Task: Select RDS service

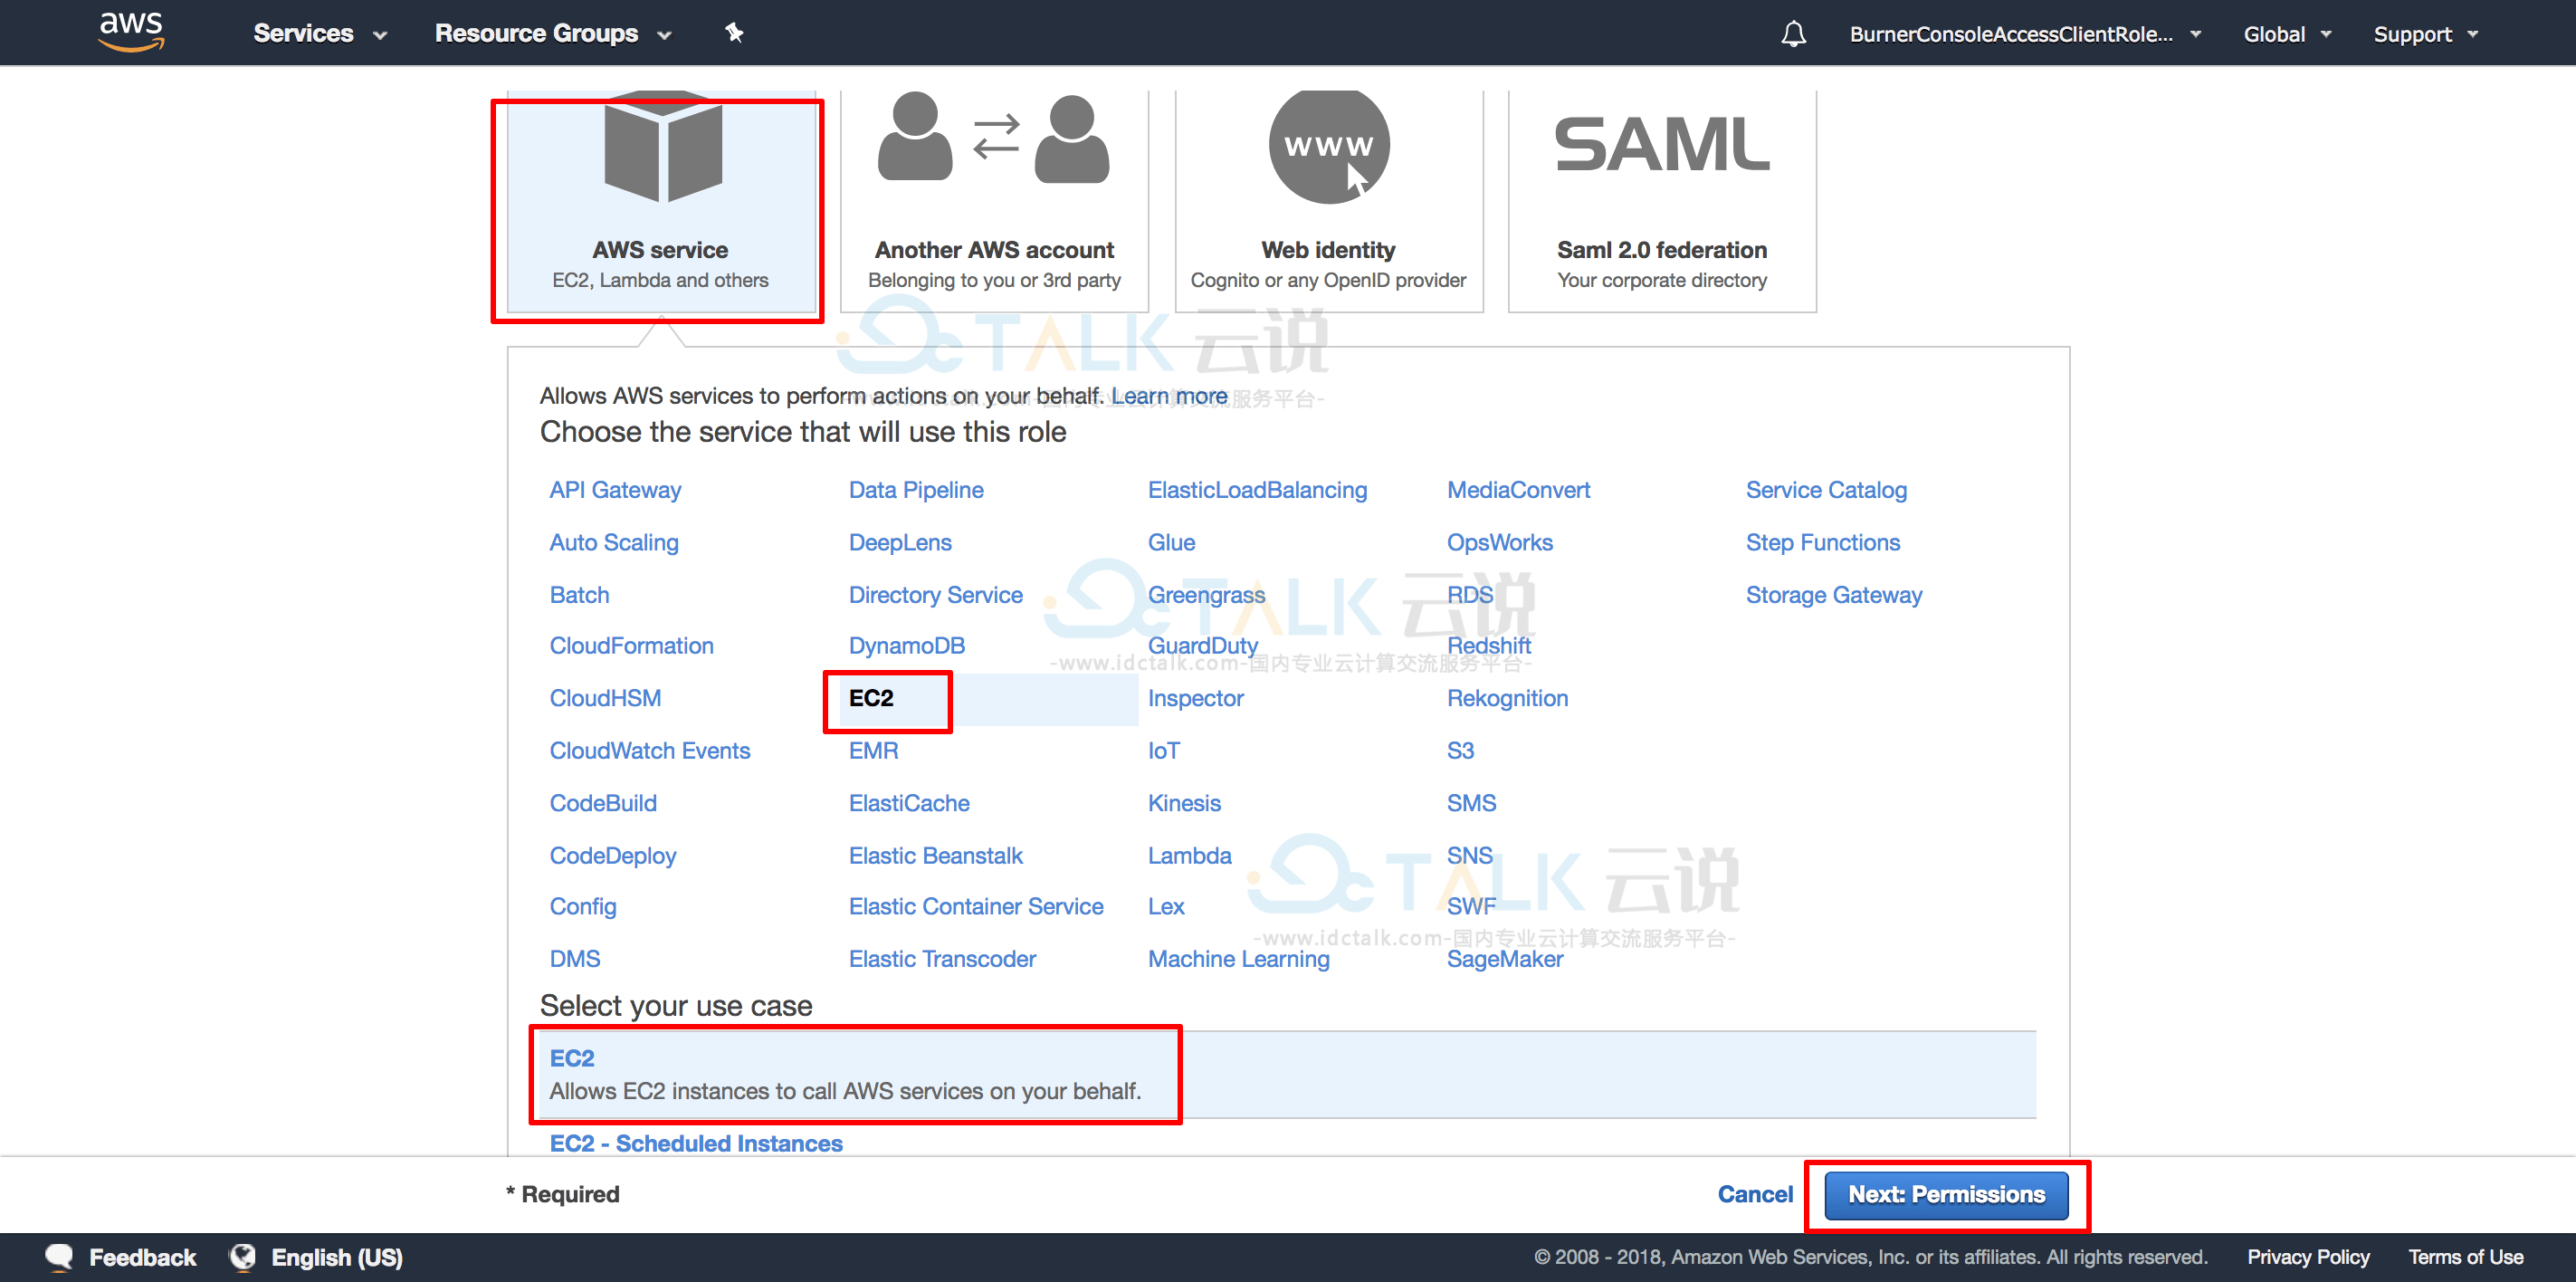Action: (1469, 595)
